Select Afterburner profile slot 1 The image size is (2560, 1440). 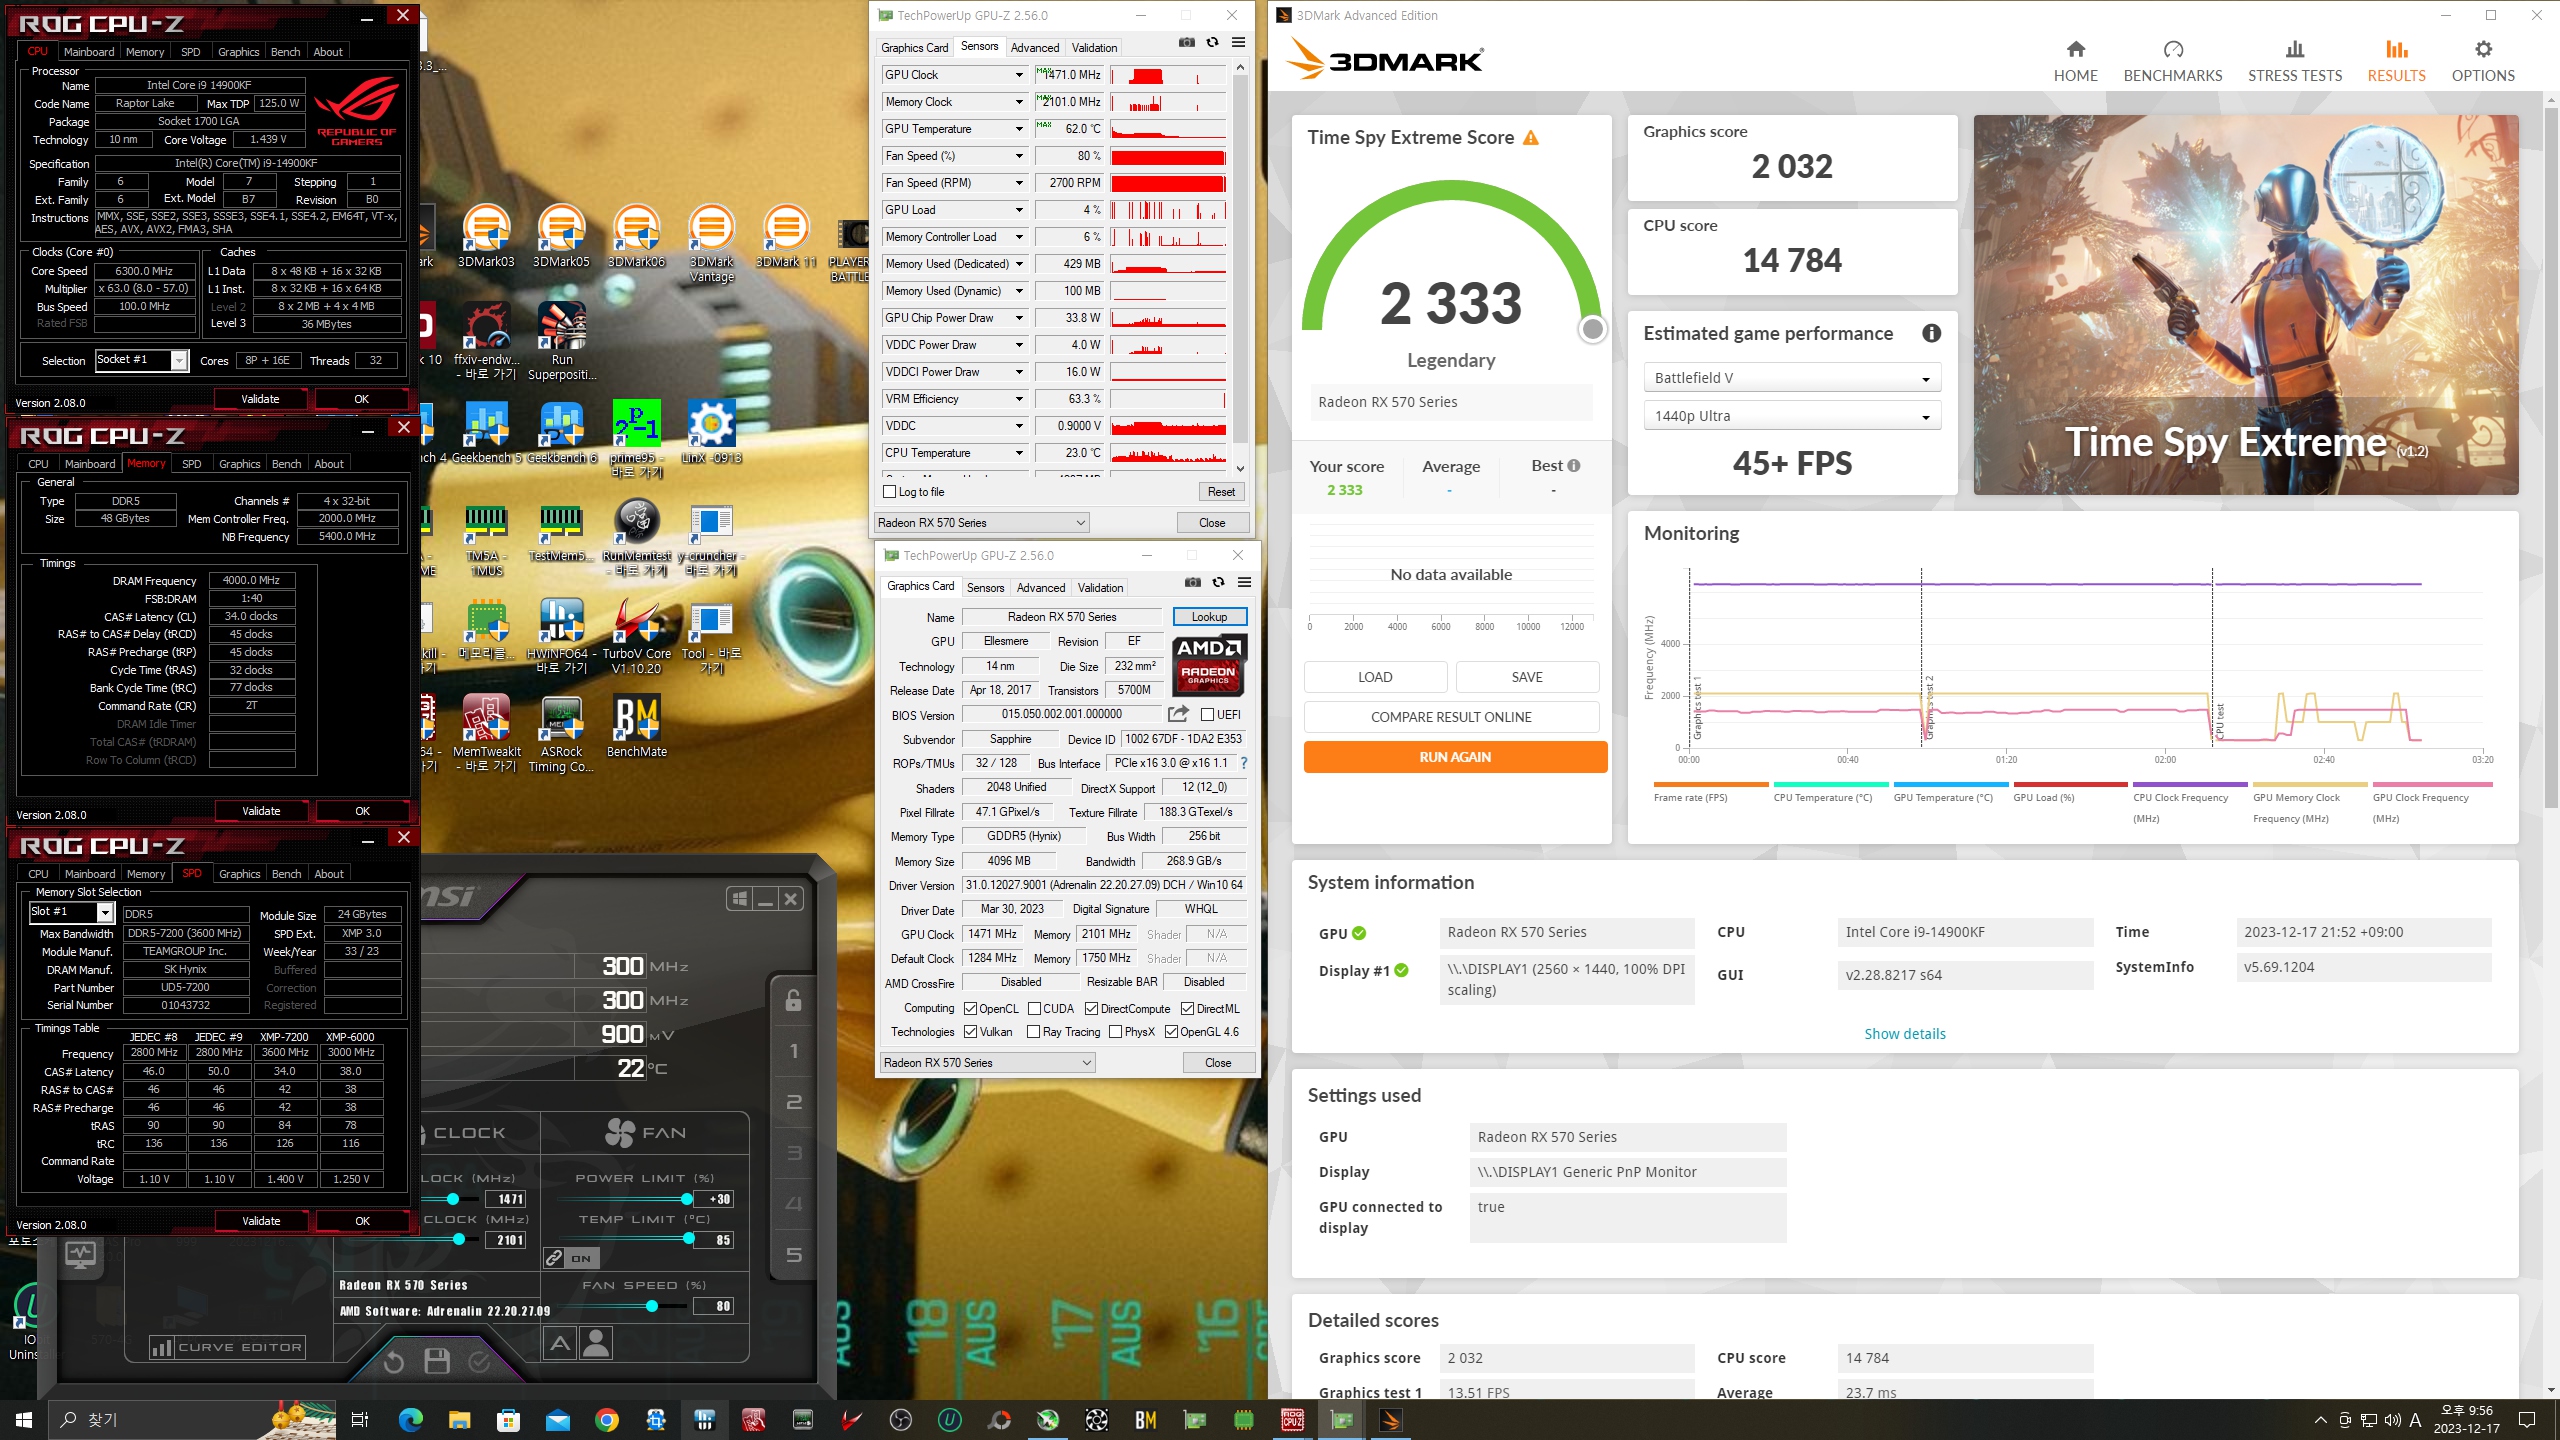coord(793,1051)
